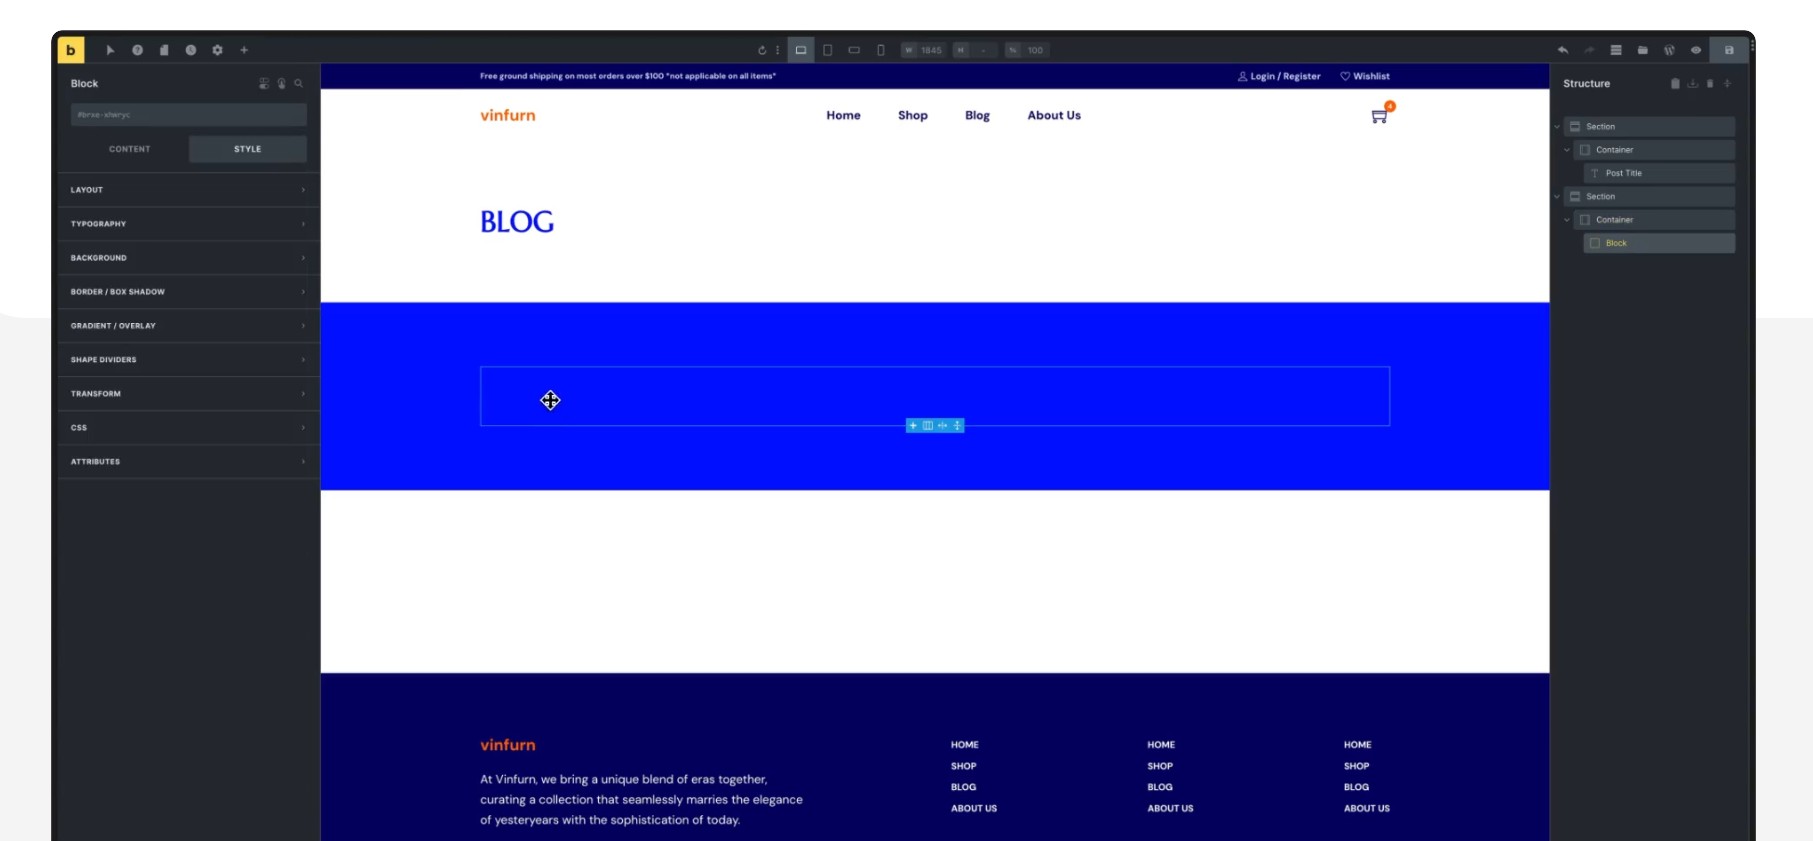Click Blog in the header navigation
The width and height of the screenshot is (1813, 841).
point(977,116)
